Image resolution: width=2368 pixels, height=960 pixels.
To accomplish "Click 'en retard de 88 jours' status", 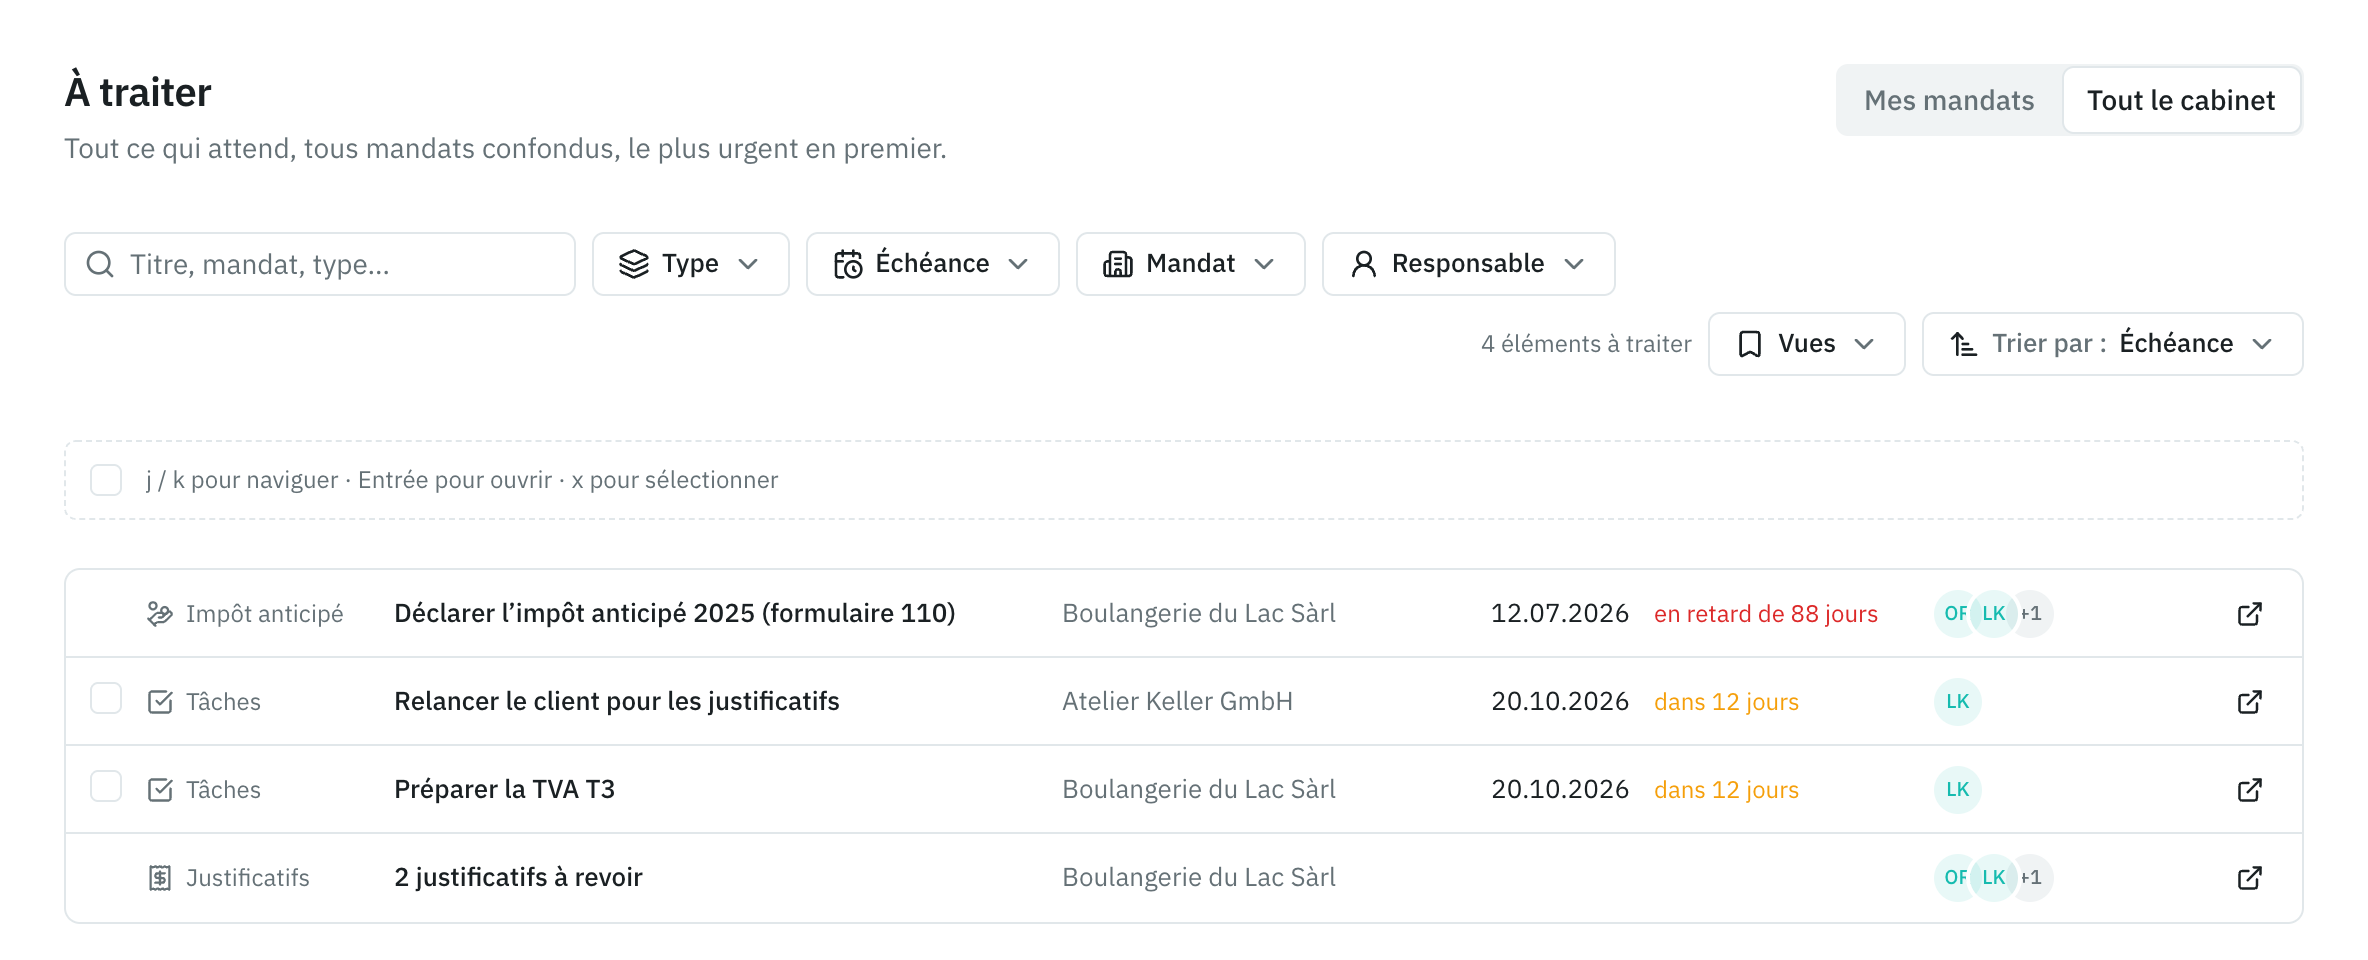I will click(1766, 614).
